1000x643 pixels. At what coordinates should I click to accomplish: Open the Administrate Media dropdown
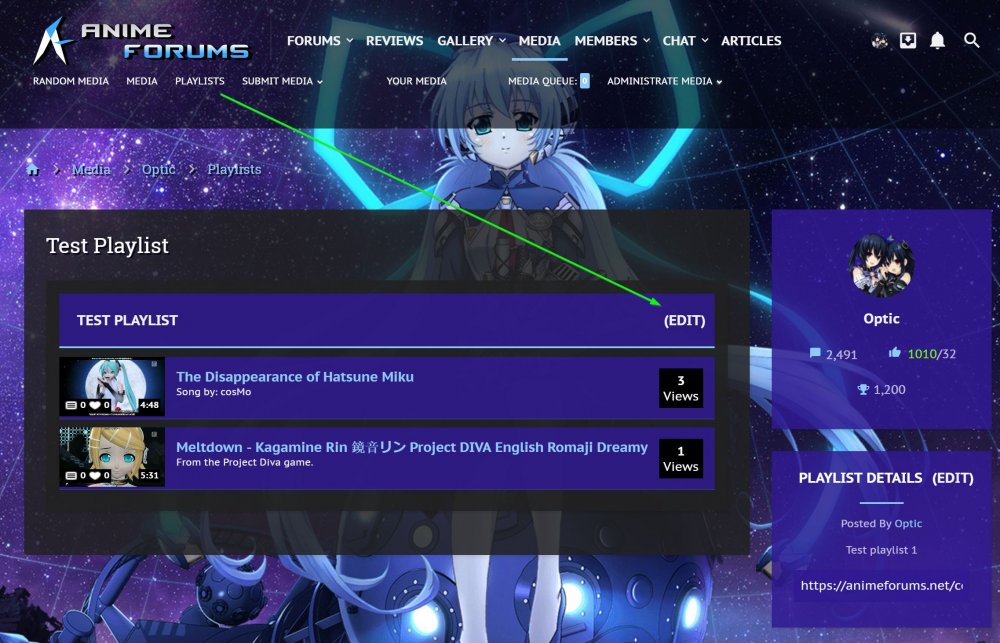click(665, 81)
